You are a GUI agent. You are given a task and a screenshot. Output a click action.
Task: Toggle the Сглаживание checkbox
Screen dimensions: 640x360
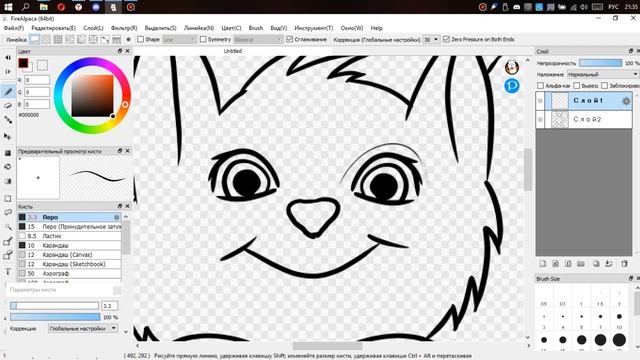pyautogui.click(x=289, y=40)
